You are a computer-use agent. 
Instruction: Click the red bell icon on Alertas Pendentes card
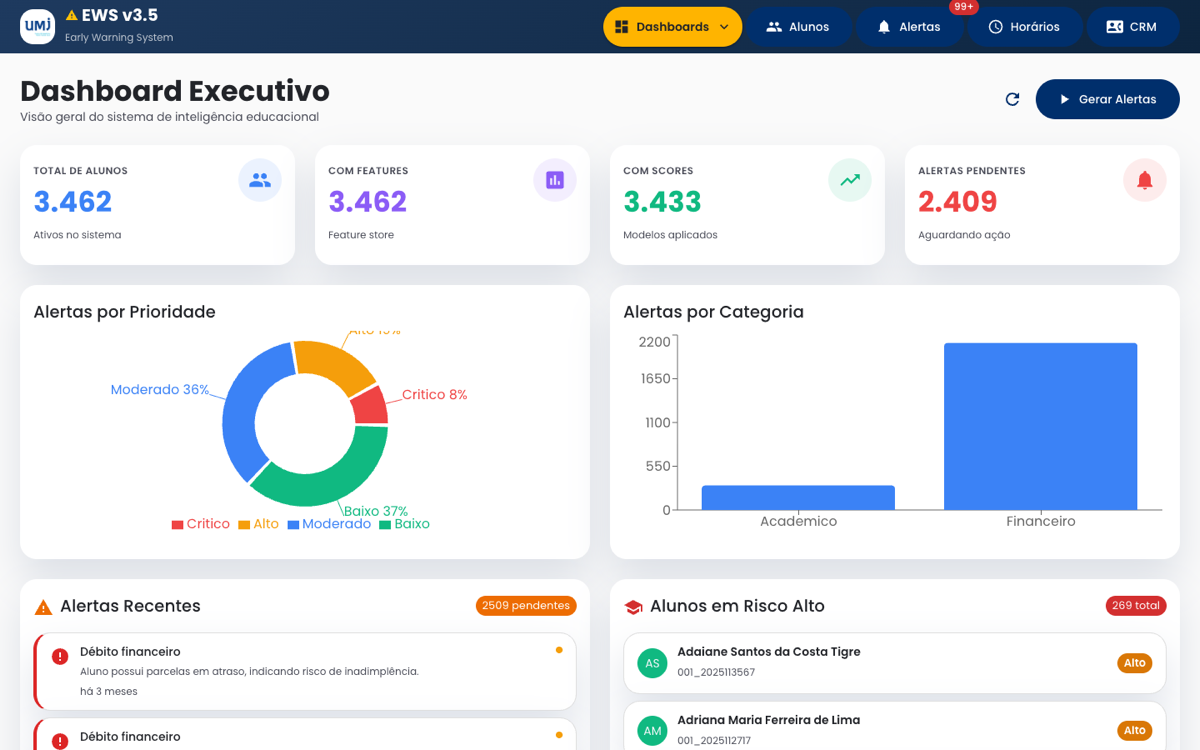click(1145, 180)
